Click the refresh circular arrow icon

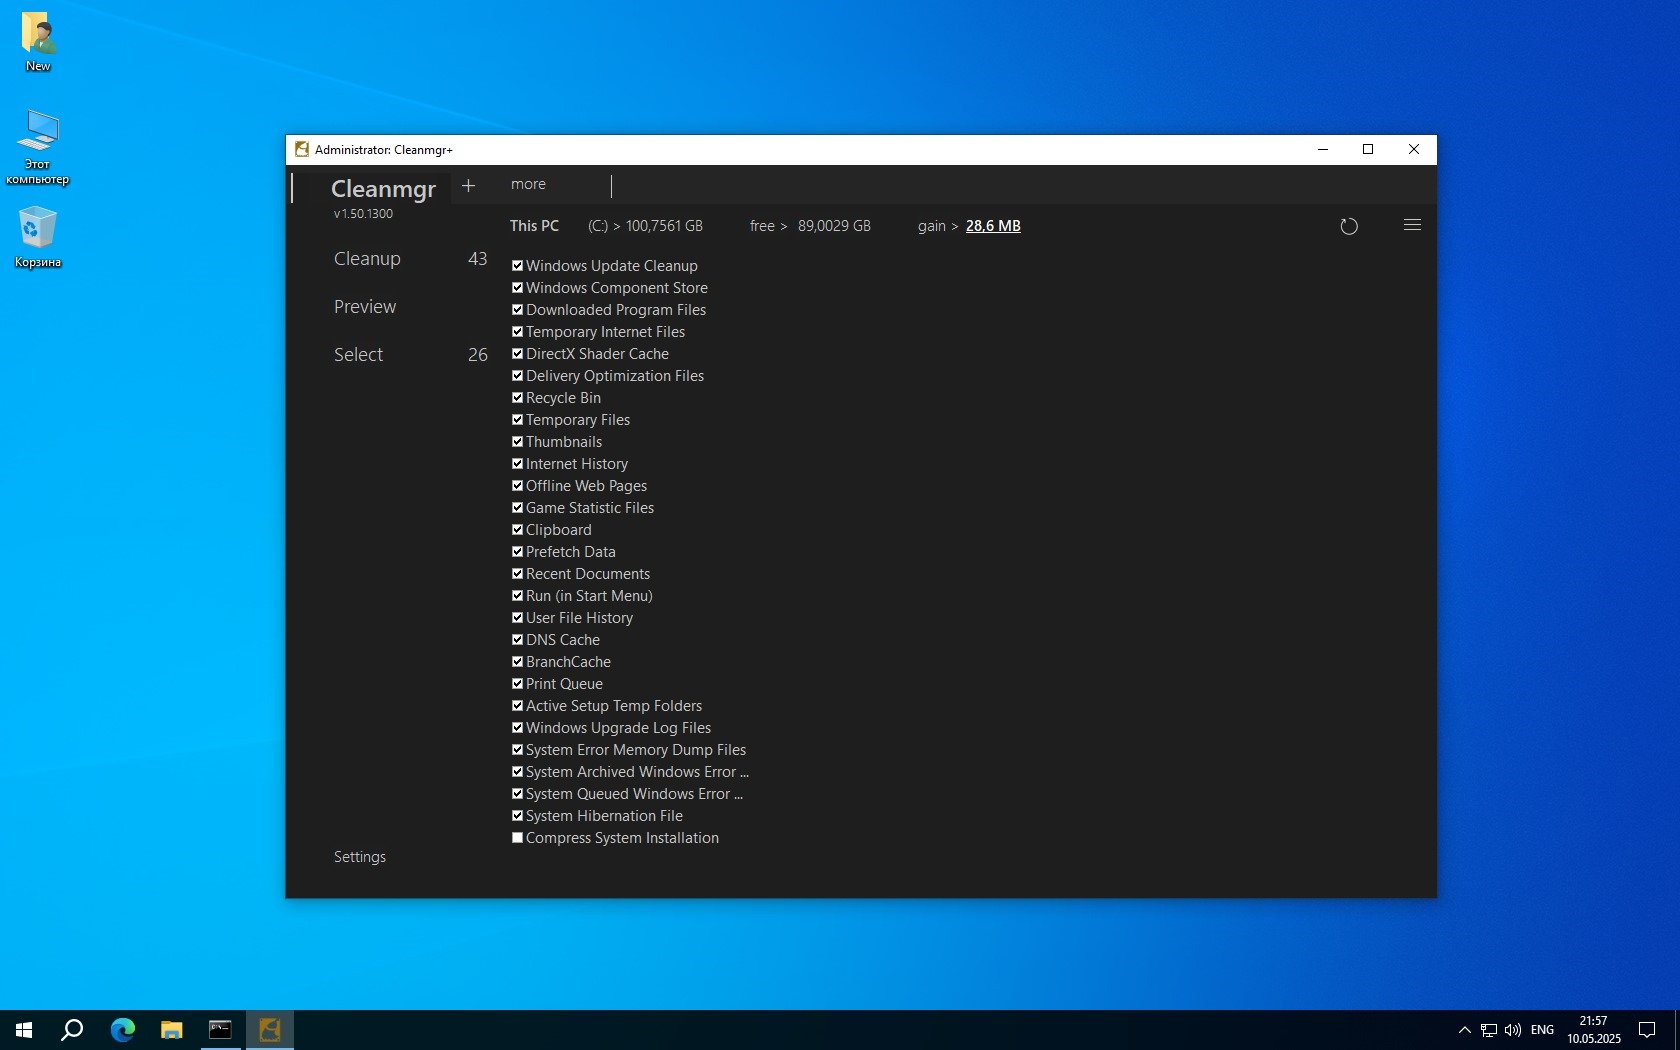(x=1348, y=226)
